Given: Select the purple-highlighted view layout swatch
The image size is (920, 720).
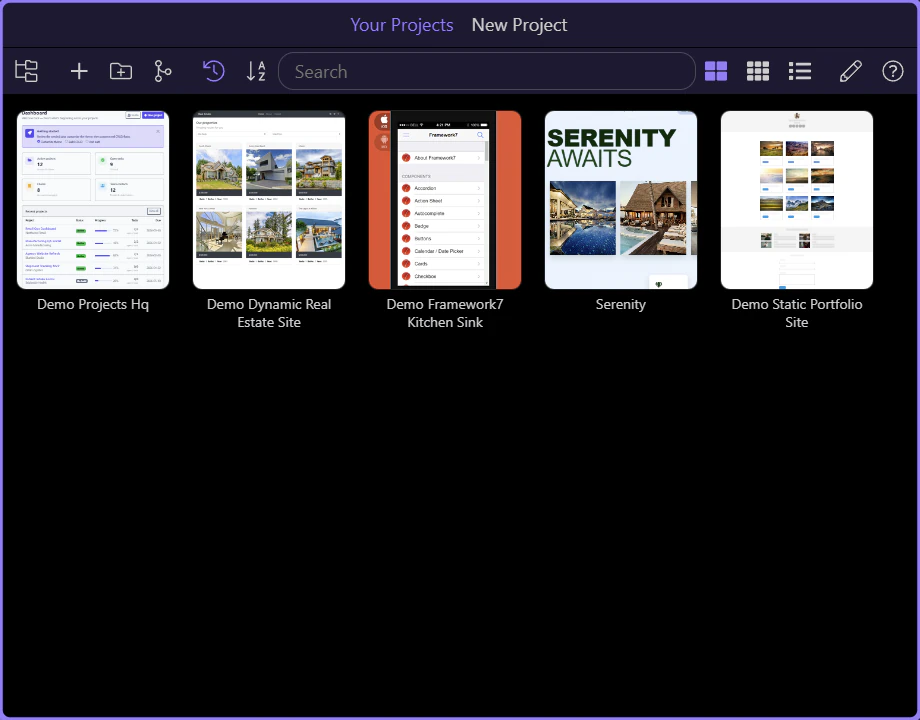Looking at the screenshot, I should point(716,71).
